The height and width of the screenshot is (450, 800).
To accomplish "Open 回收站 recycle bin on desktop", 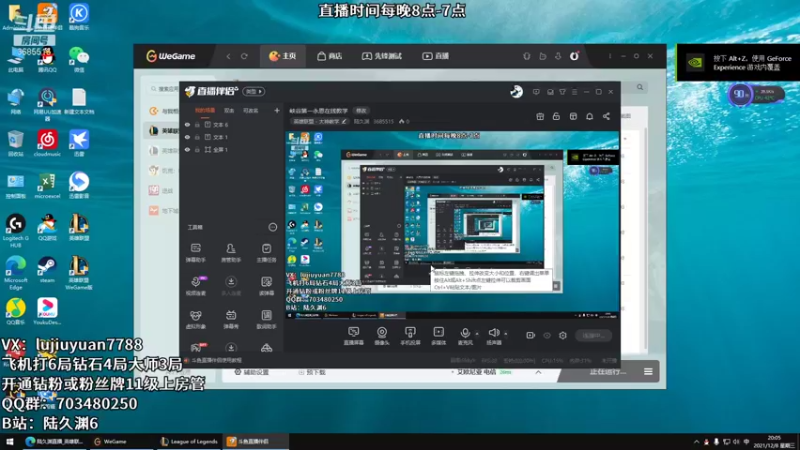I will tap(15, 143).
